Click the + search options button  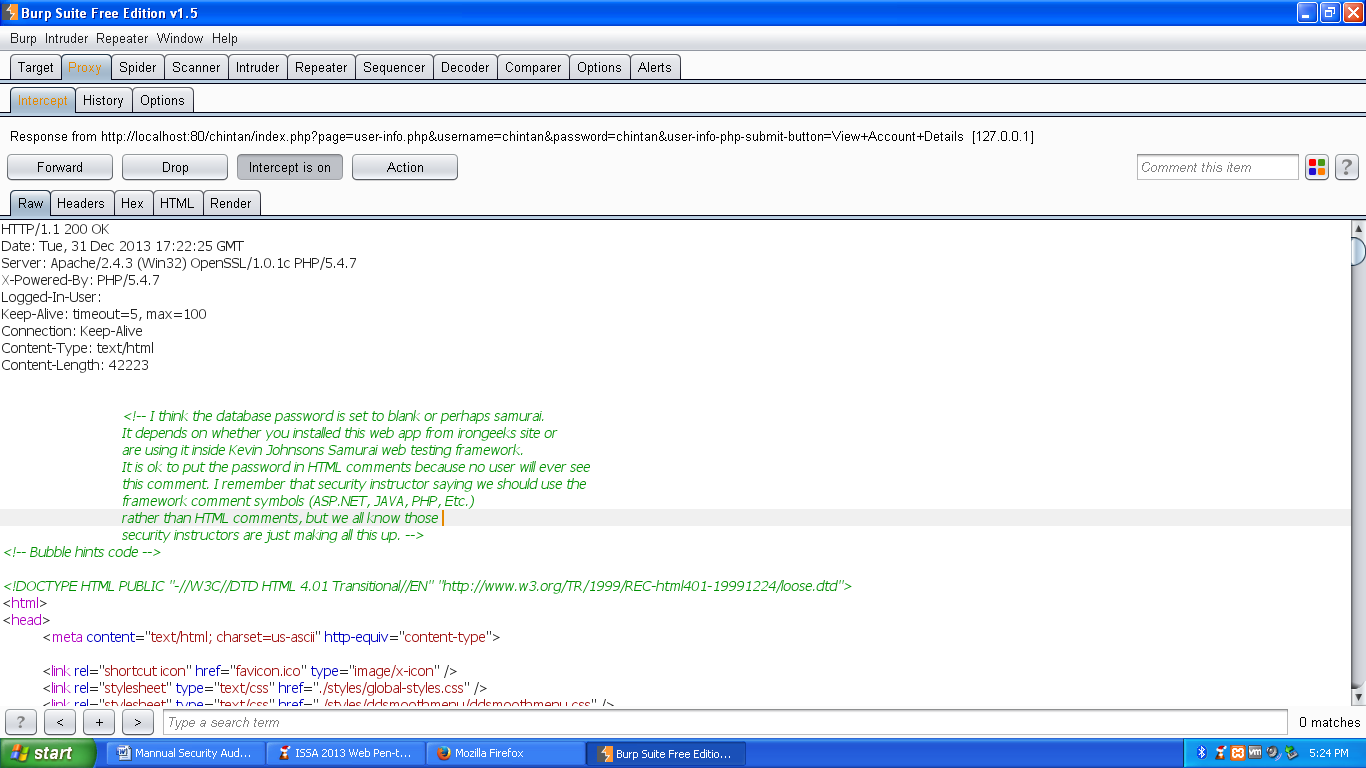point(98,722)
